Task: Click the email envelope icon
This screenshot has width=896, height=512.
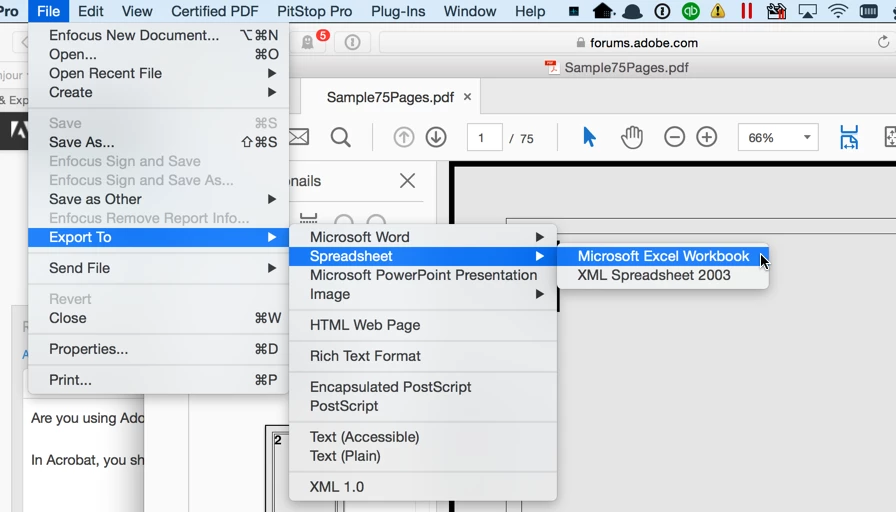Action: pyautogui.click(x=299, y=138)
